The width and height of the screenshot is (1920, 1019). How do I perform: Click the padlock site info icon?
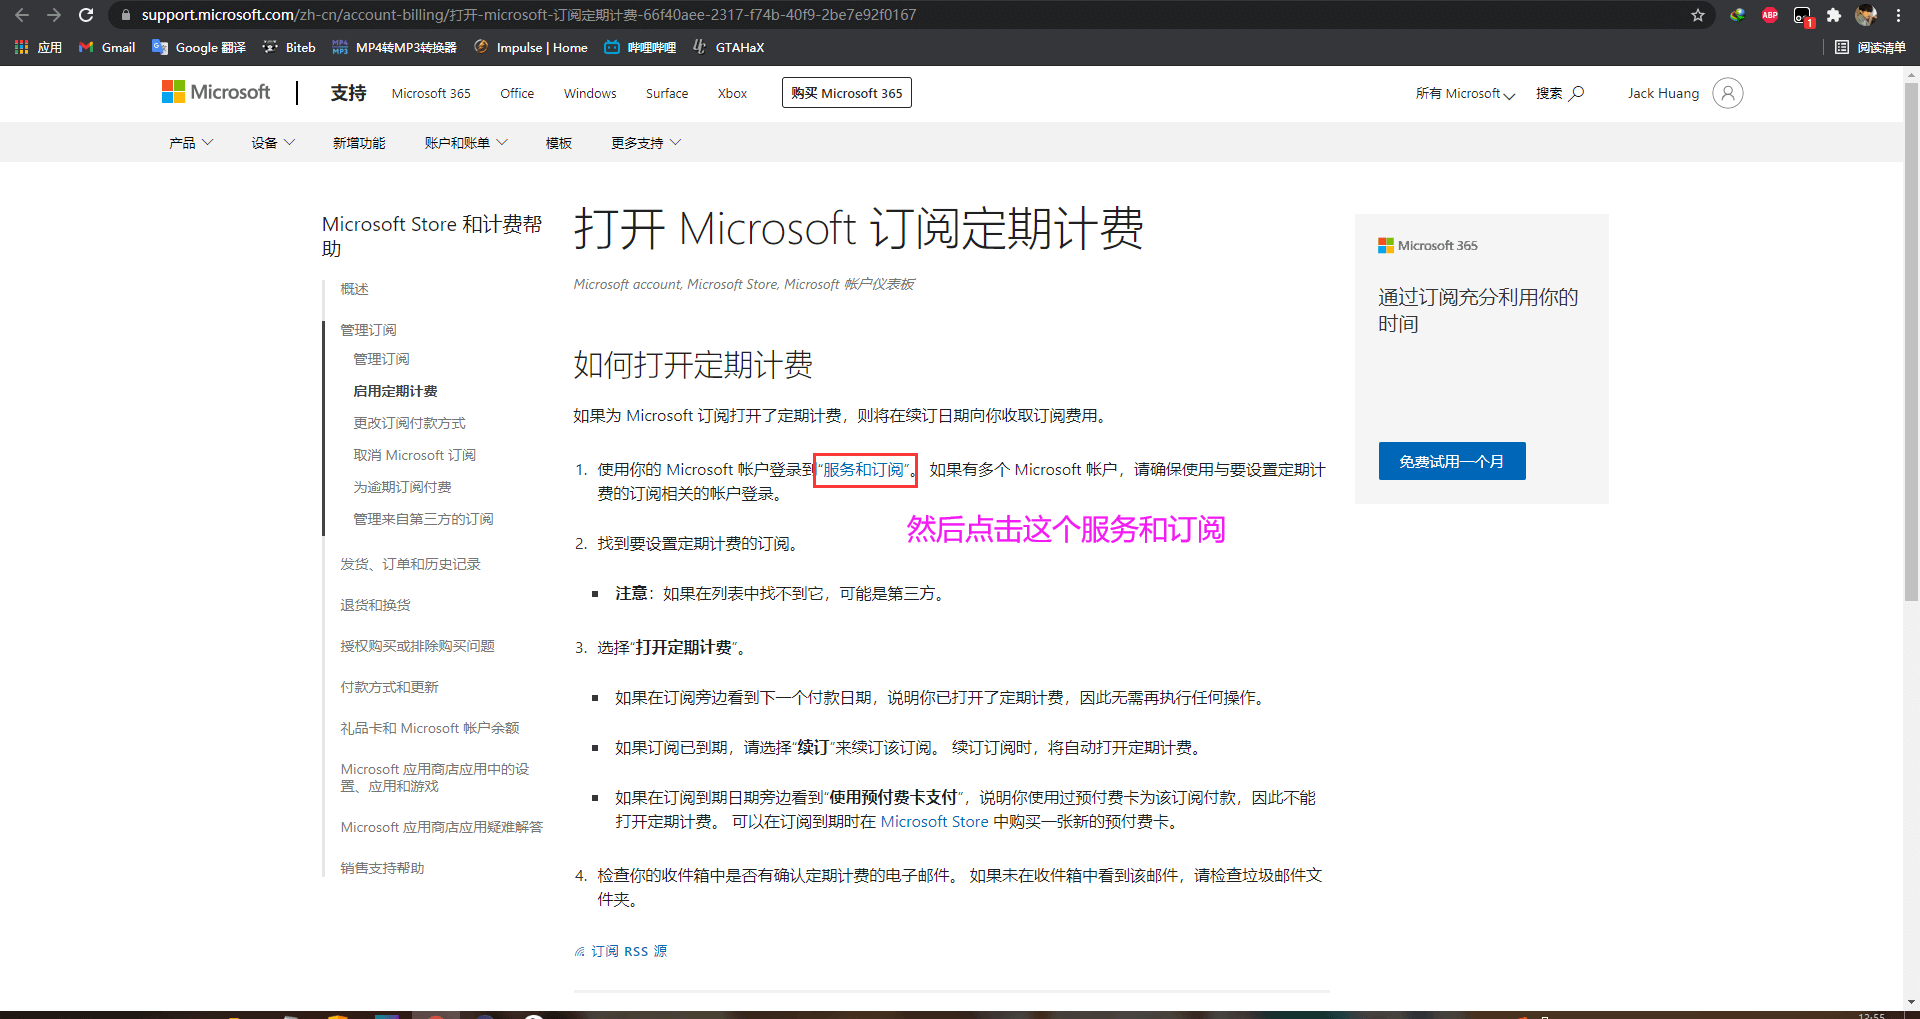tap(126, 15)
